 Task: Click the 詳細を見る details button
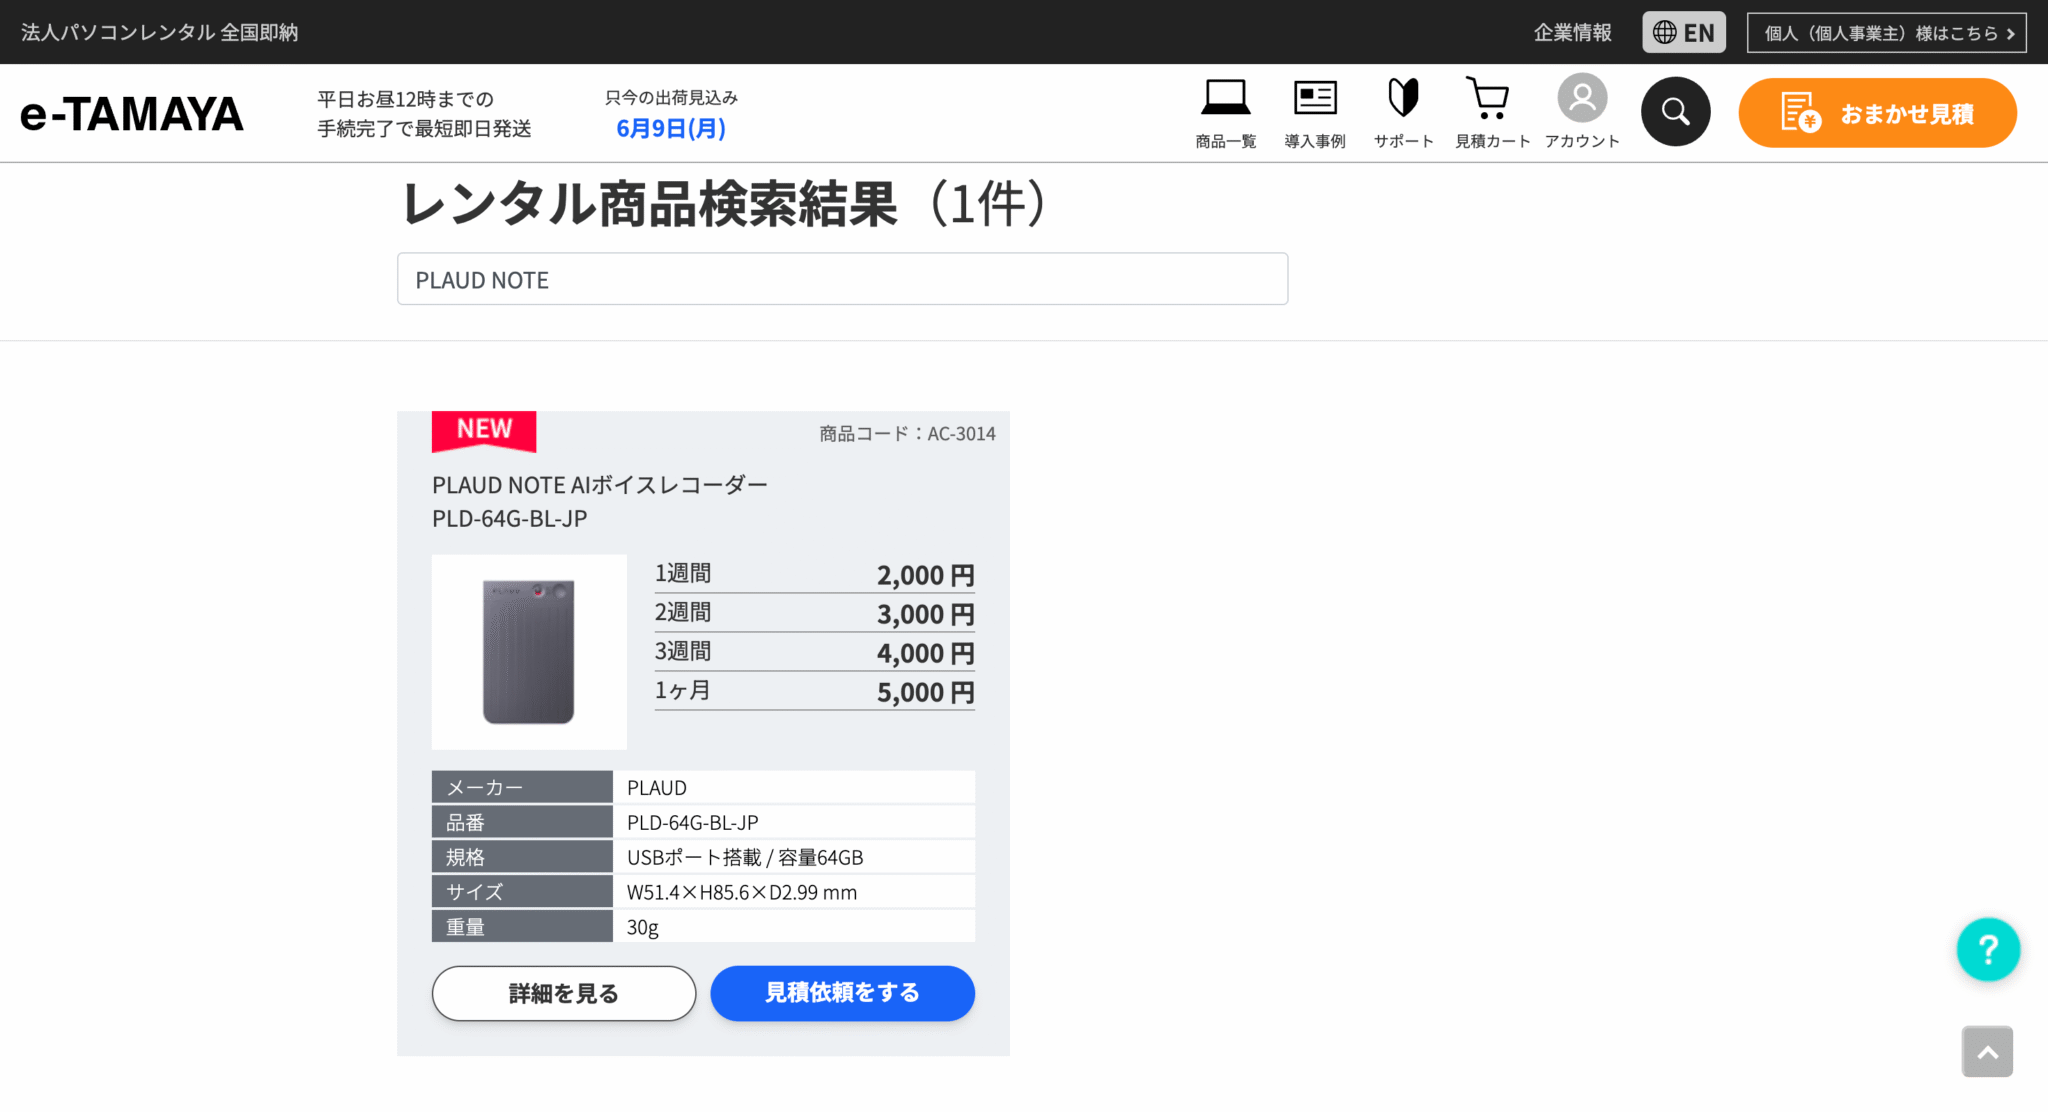563,993
